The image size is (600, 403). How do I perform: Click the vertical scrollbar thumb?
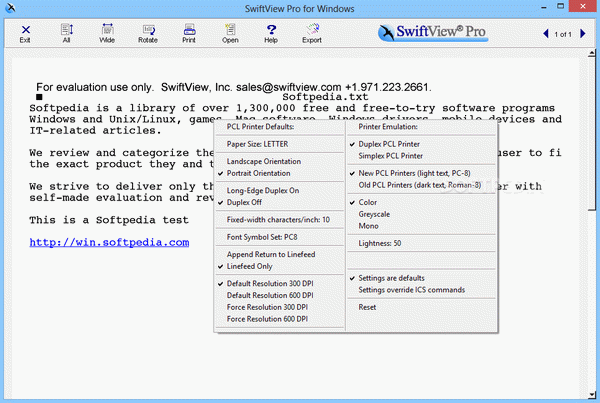click(592, 133)
